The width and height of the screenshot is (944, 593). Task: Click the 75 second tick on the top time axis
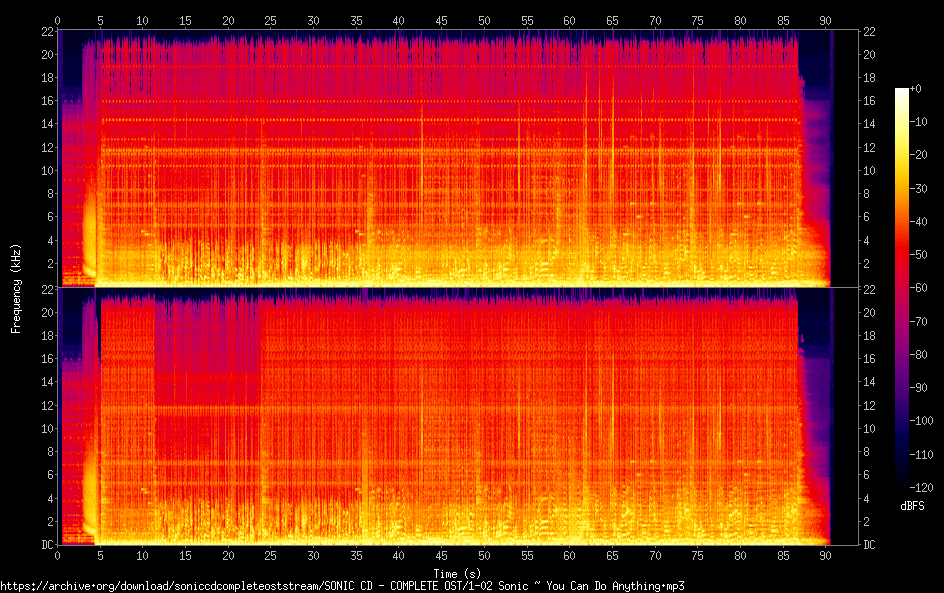point(697,20)
